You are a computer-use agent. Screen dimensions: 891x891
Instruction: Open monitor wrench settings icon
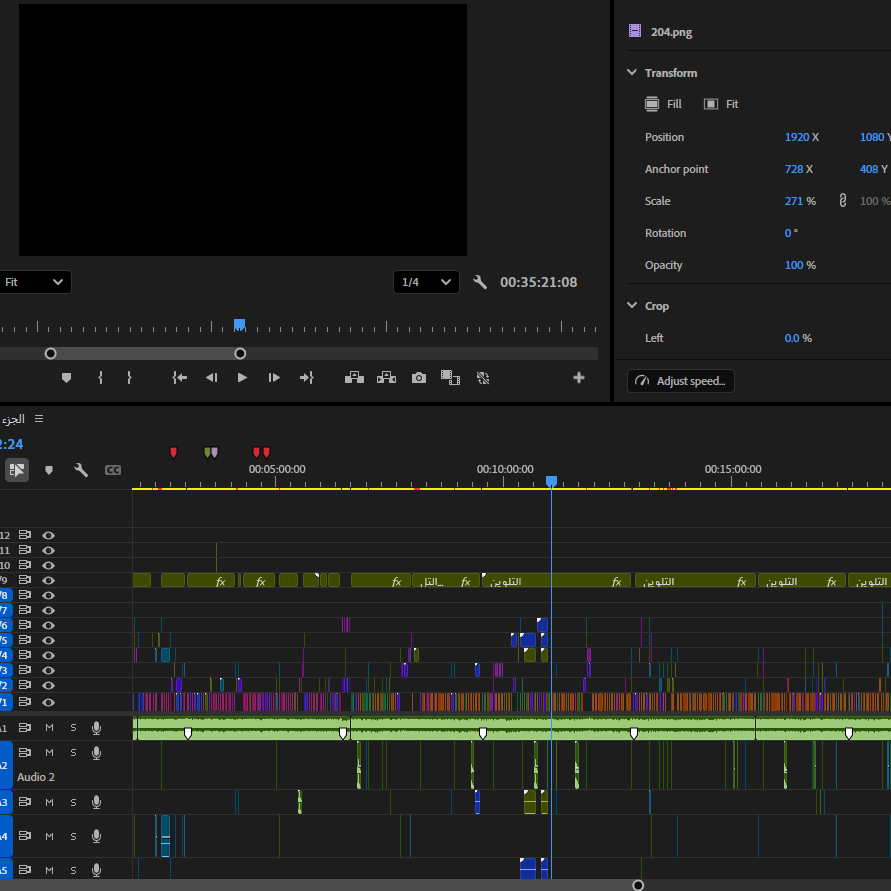coord(480,282)
